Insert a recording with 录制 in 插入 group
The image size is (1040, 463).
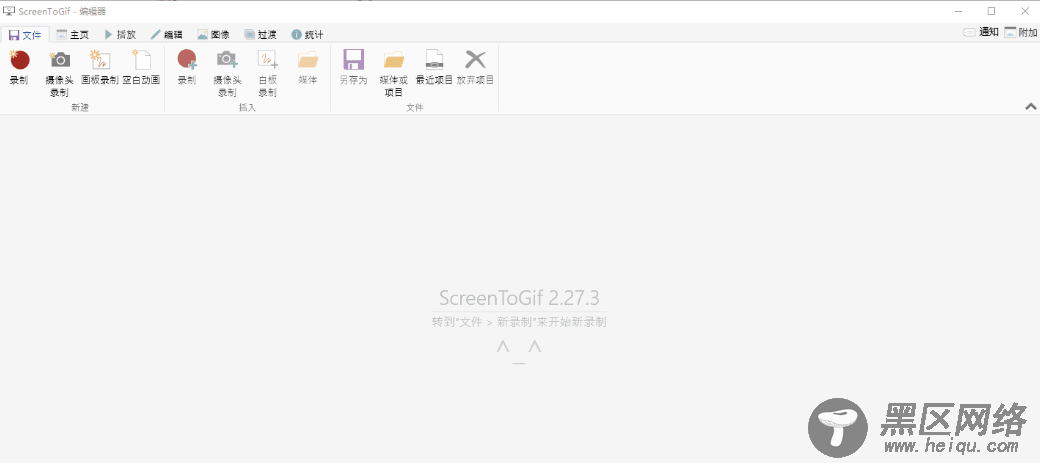[187, 67]
